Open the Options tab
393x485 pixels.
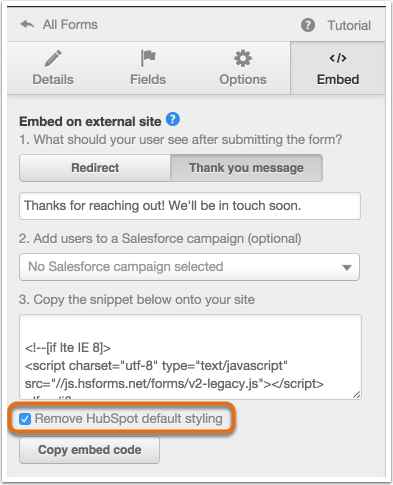point(243,68)
